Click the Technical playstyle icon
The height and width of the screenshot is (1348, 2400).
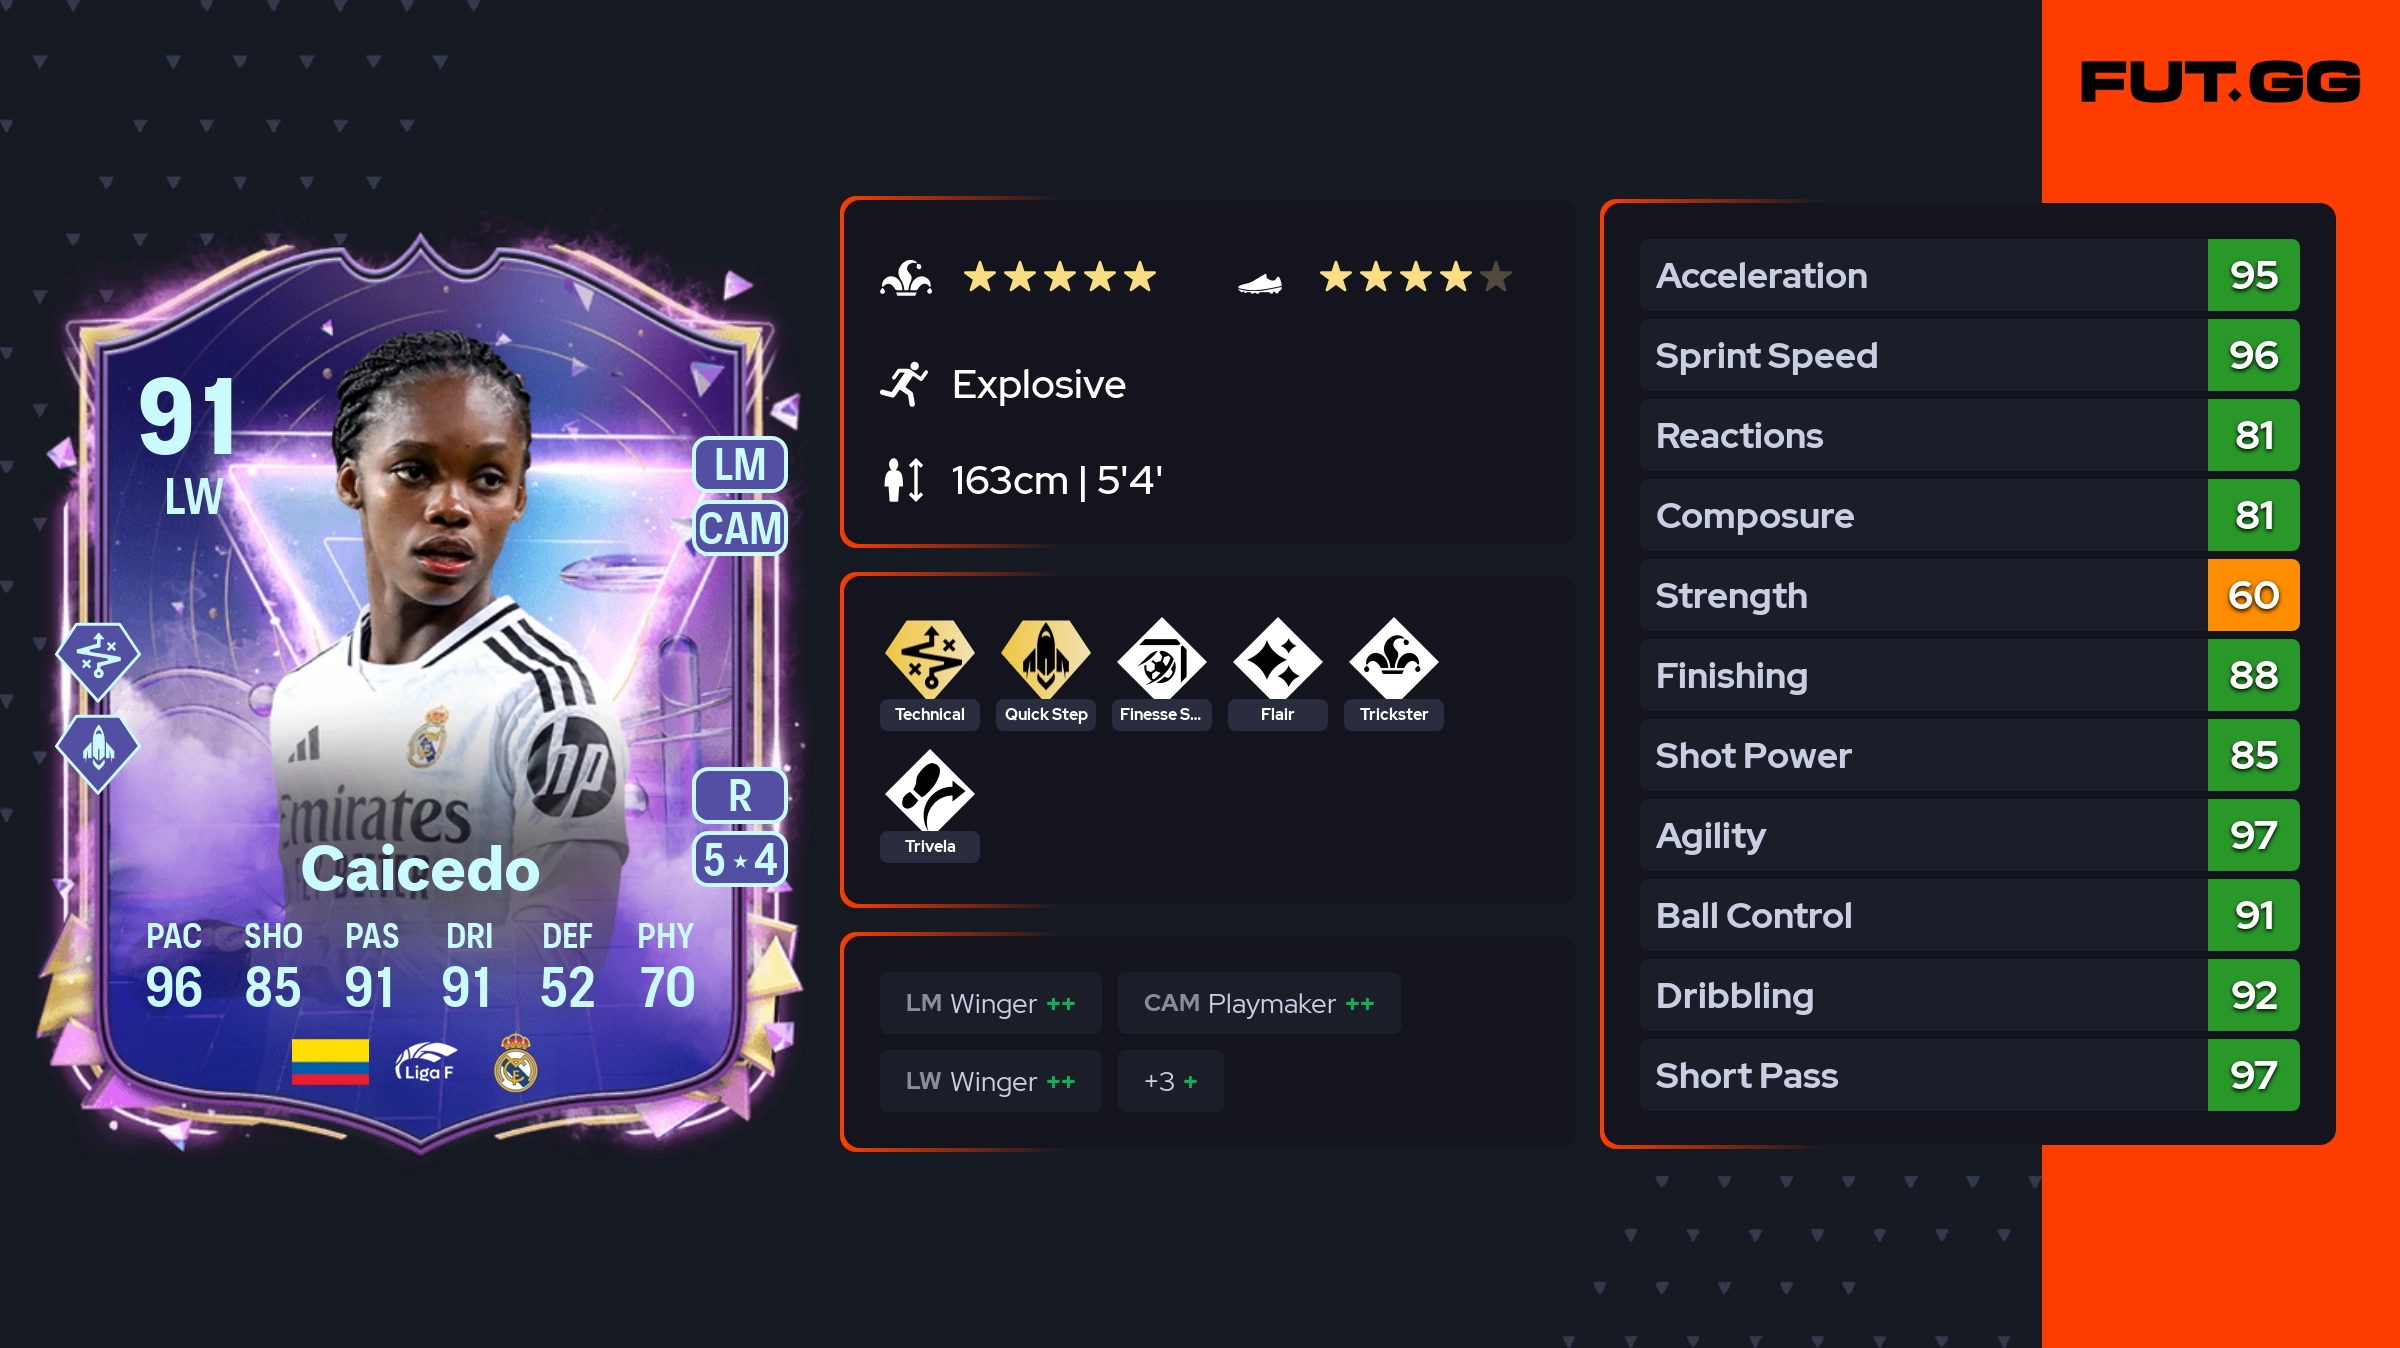929,660
